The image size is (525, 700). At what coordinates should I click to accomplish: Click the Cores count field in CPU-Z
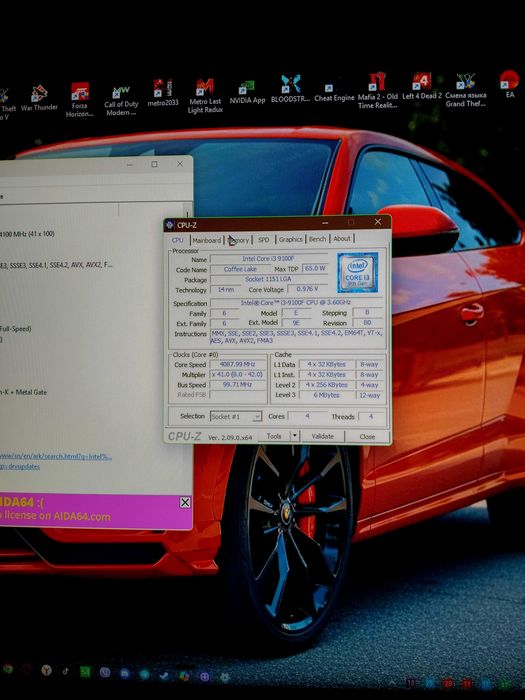tap(307, 416)
